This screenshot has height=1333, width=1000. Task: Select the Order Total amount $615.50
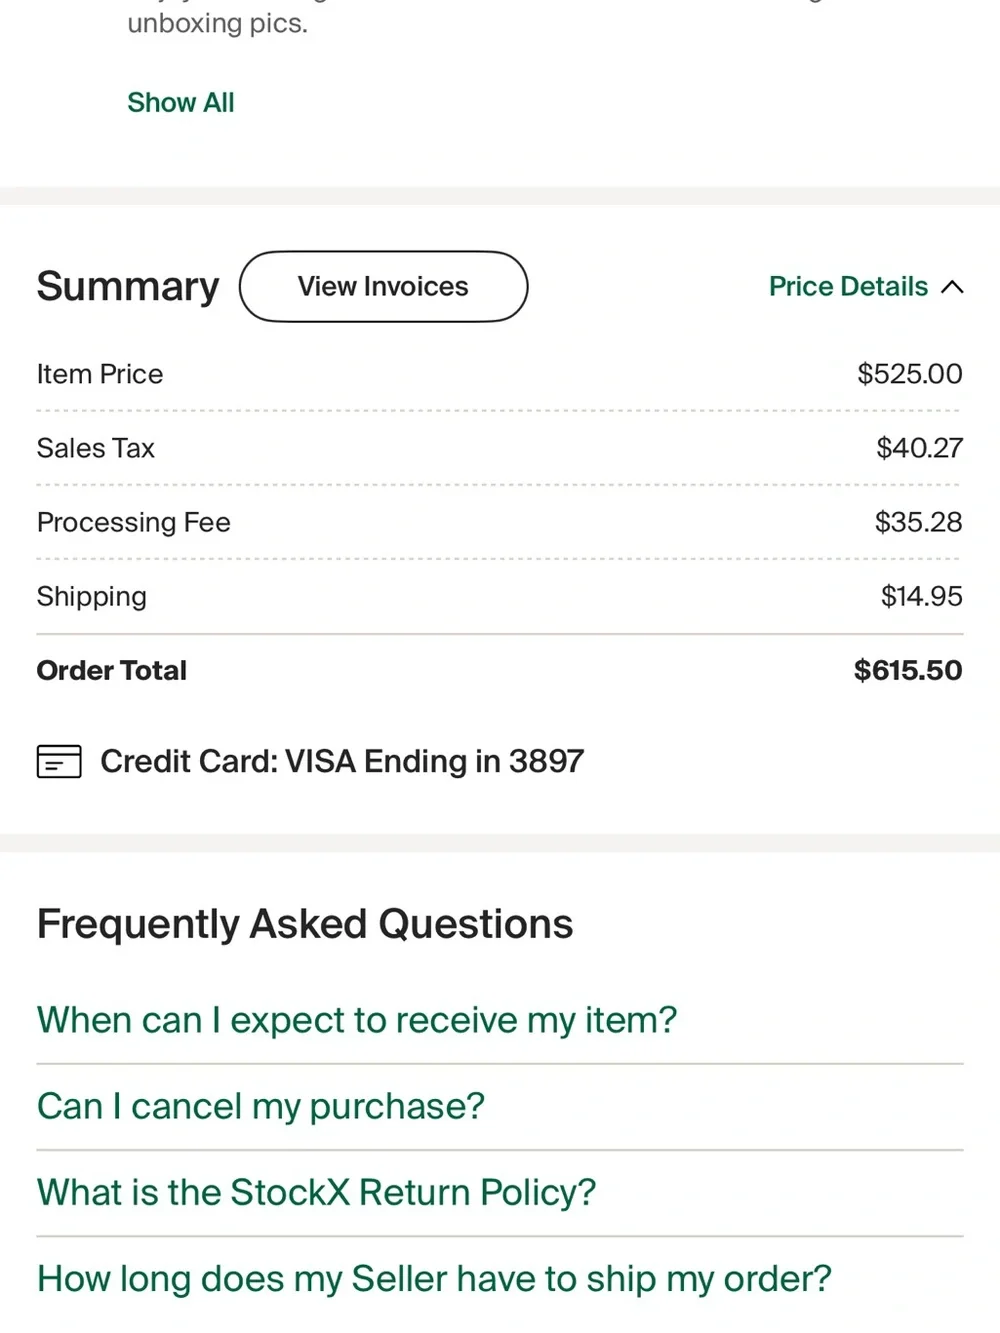[x=908, y=670]
